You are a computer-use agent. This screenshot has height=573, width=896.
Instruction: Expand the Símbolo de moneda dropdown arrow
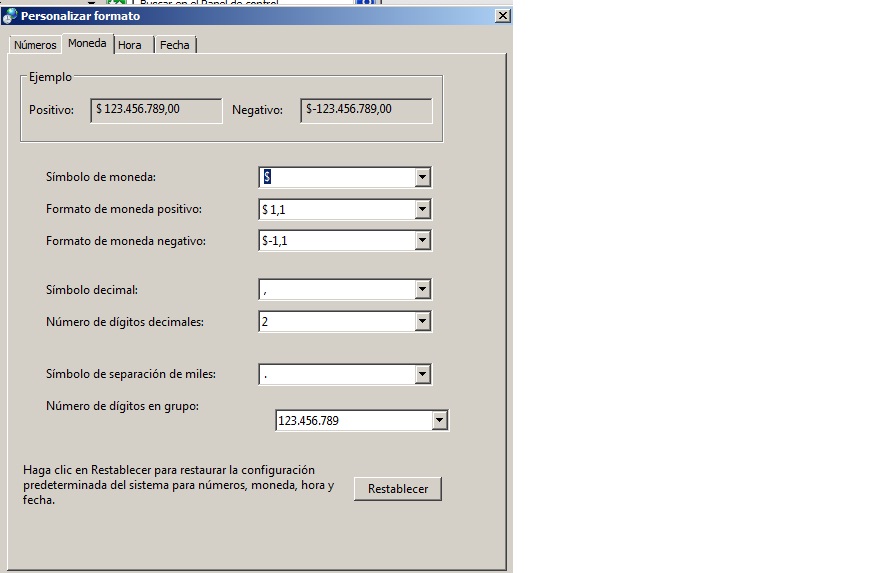point(422,177)
